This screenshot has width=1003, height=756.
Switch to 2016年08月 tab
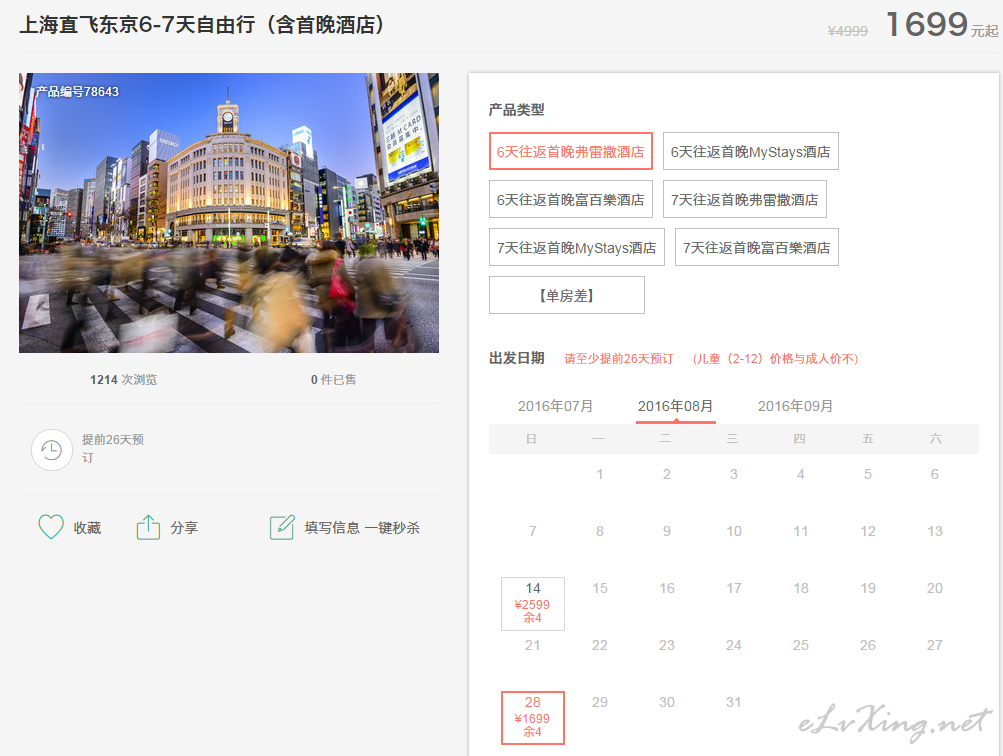(675, 406)
